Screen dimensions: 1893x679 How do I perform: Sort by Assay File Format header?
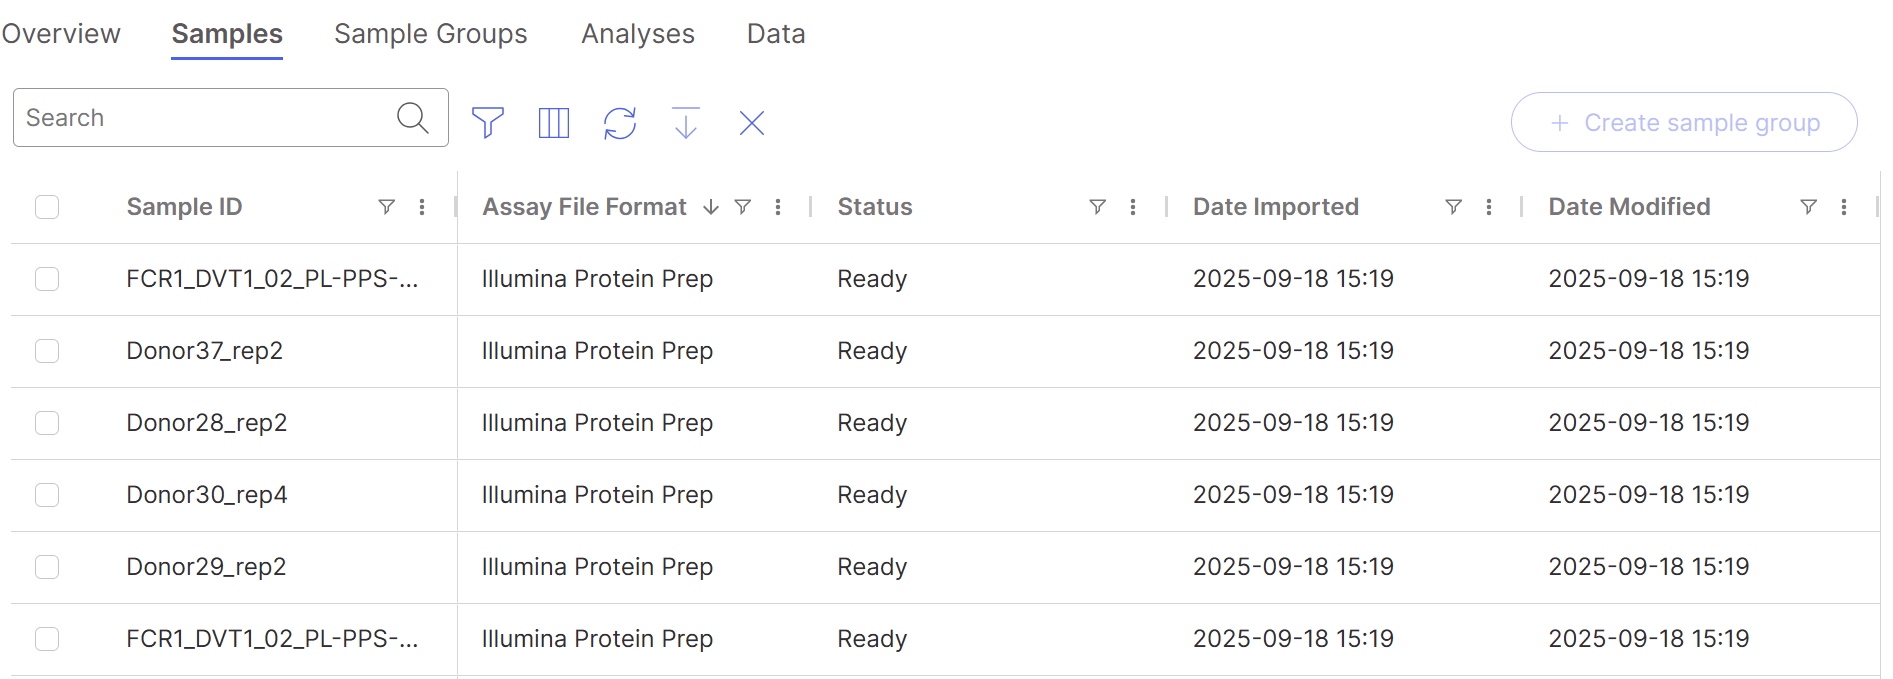tap(584, 206)
